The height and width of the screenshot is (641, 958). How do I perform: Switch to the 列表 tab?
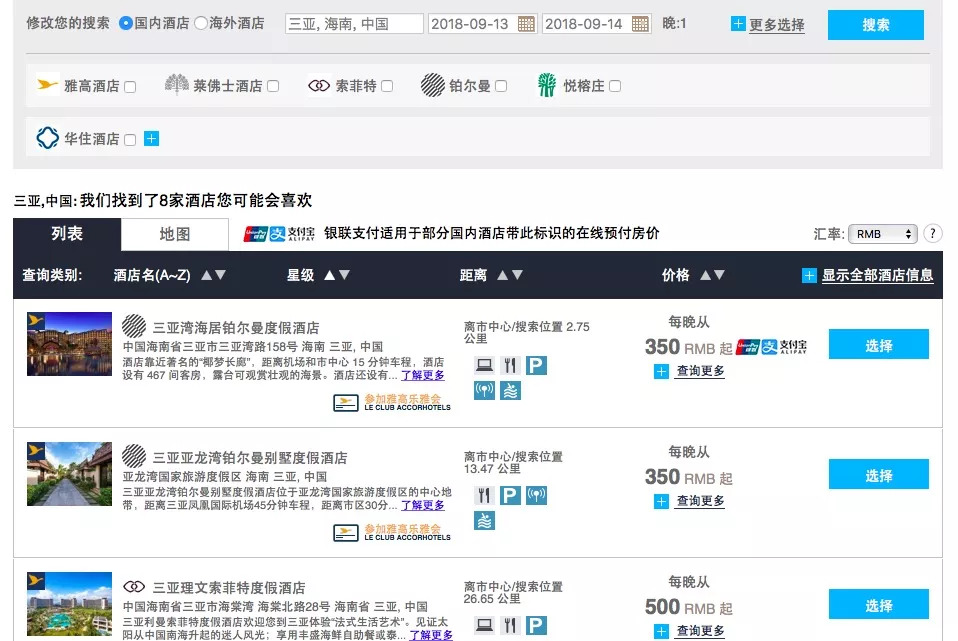pyautogui.click(x=67, y=234)
